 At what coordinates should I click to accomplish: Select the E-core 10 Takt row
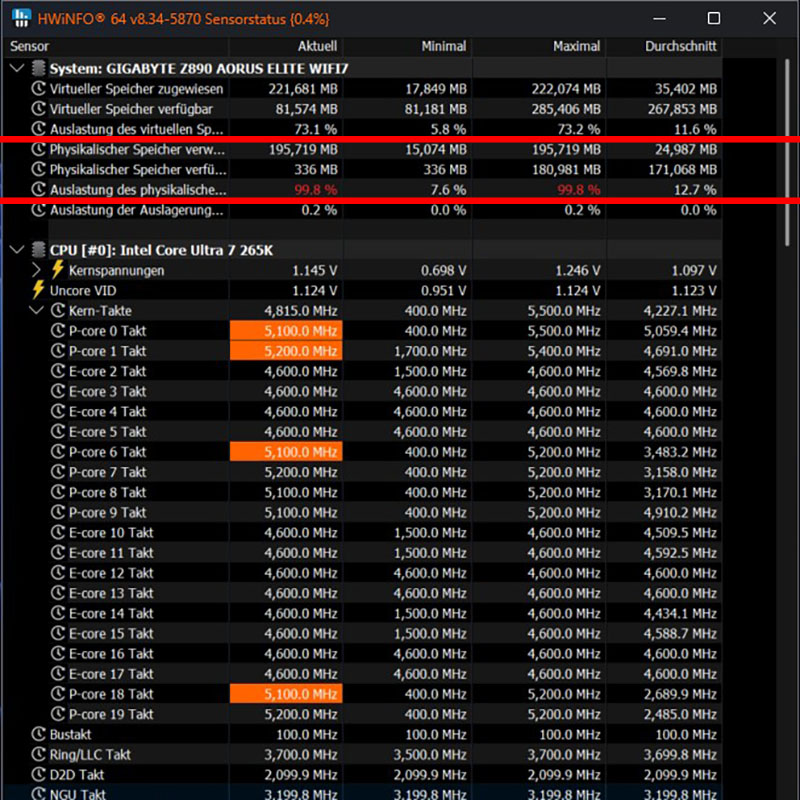(362, 532)
